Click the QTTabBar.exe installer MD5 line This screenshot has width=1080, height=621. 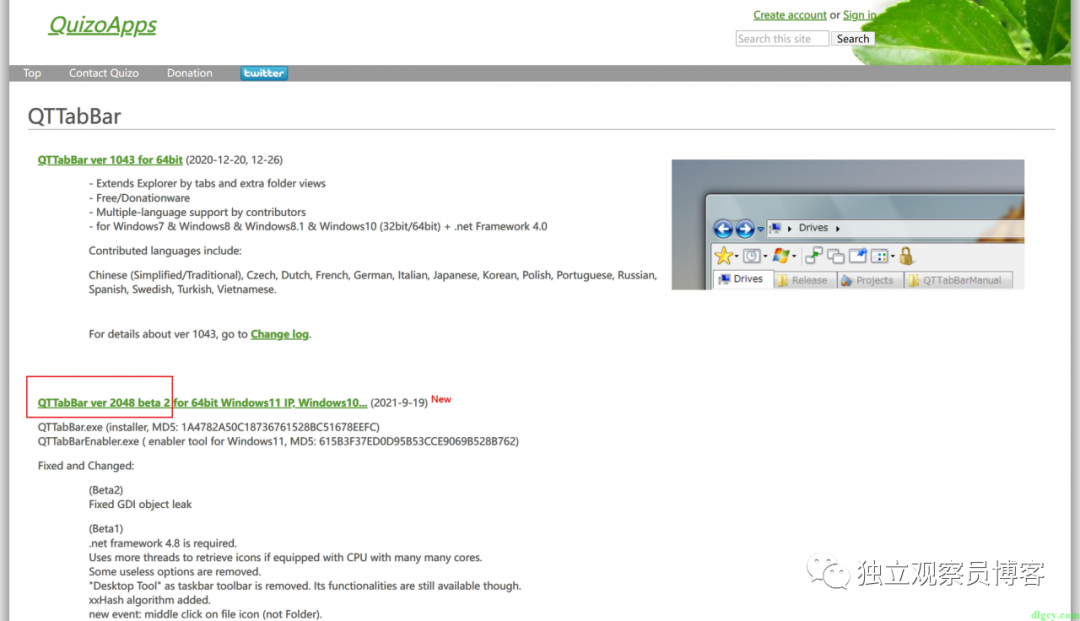(209, 427)
